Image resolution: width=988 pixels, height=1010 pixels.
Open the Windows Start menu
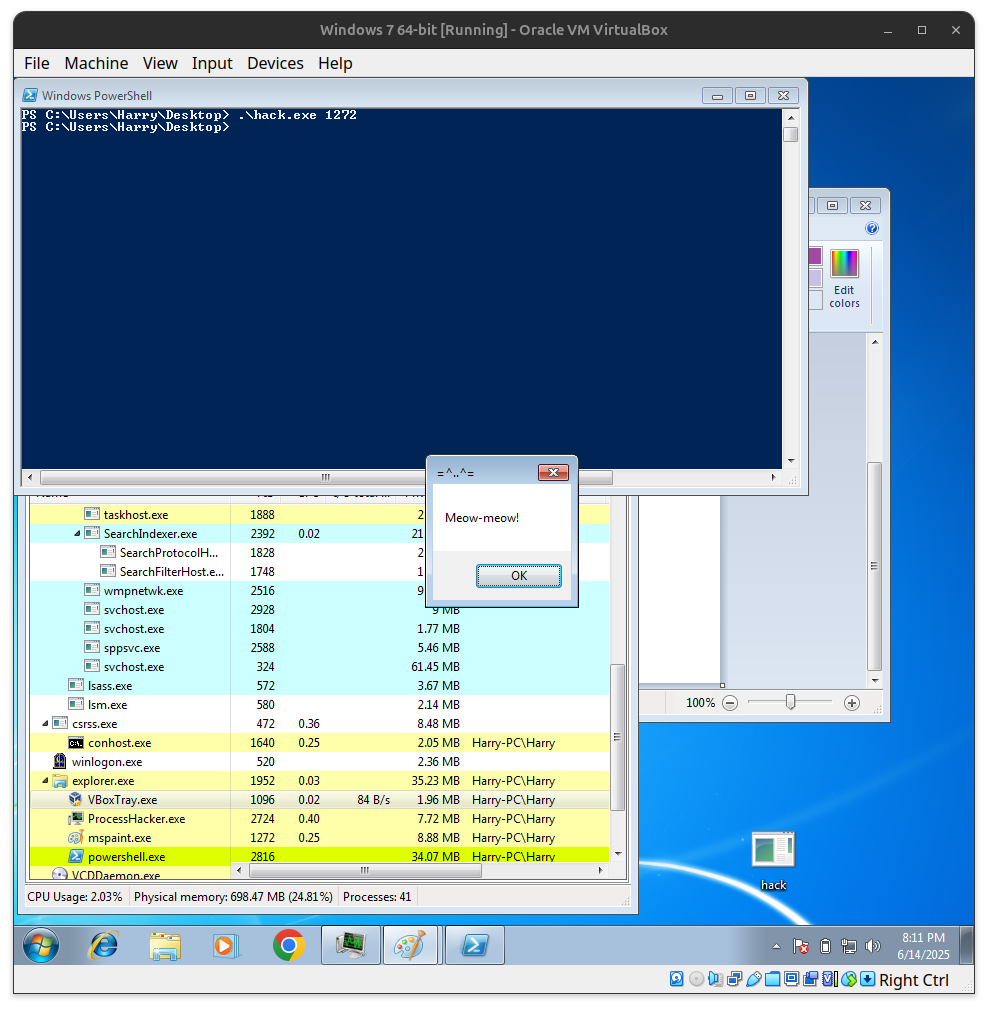(x=41, y=946)
